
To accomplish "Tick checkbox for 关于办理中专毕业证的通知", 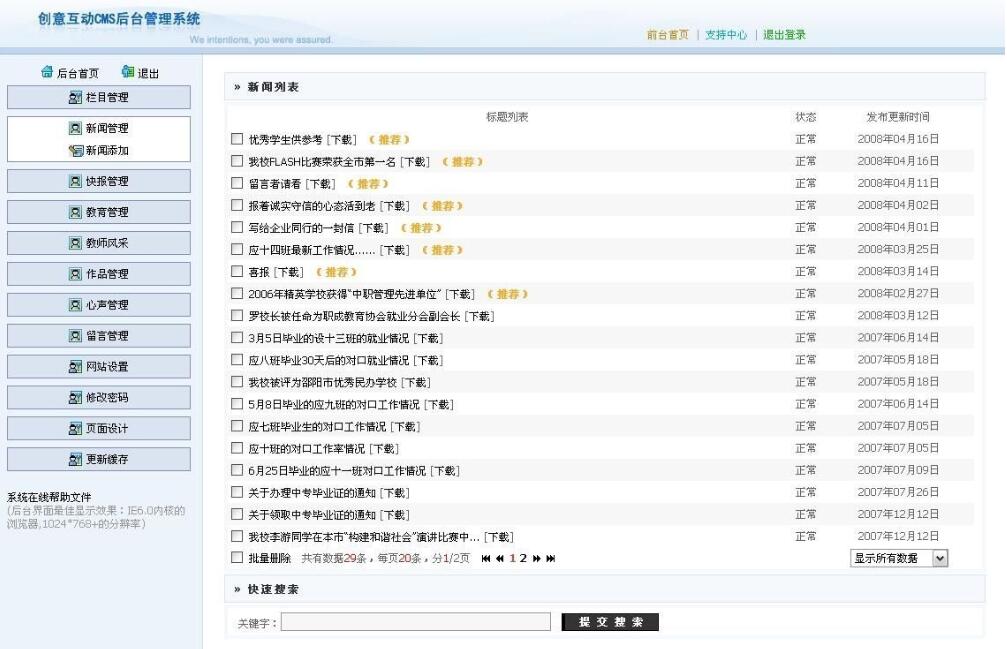I will pos(237,492).
